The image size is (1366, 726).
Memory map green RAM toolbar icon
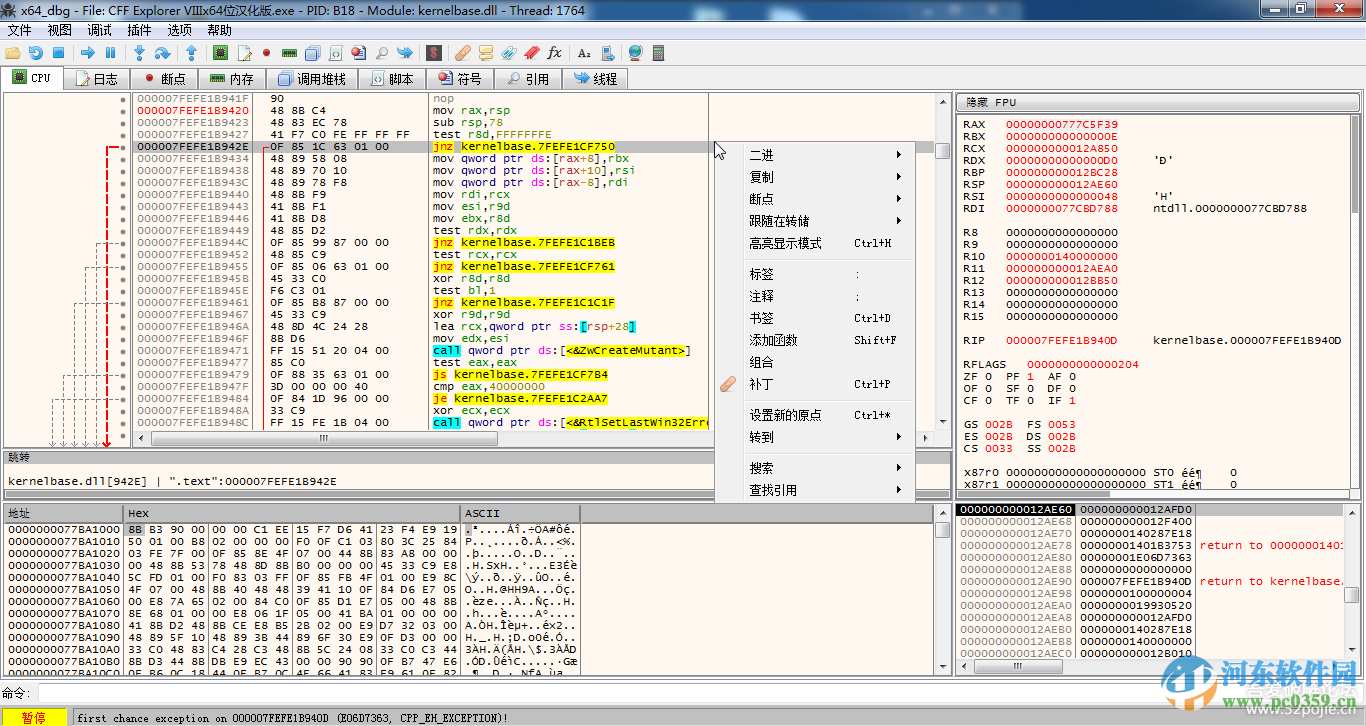click(x=289, y=52)
